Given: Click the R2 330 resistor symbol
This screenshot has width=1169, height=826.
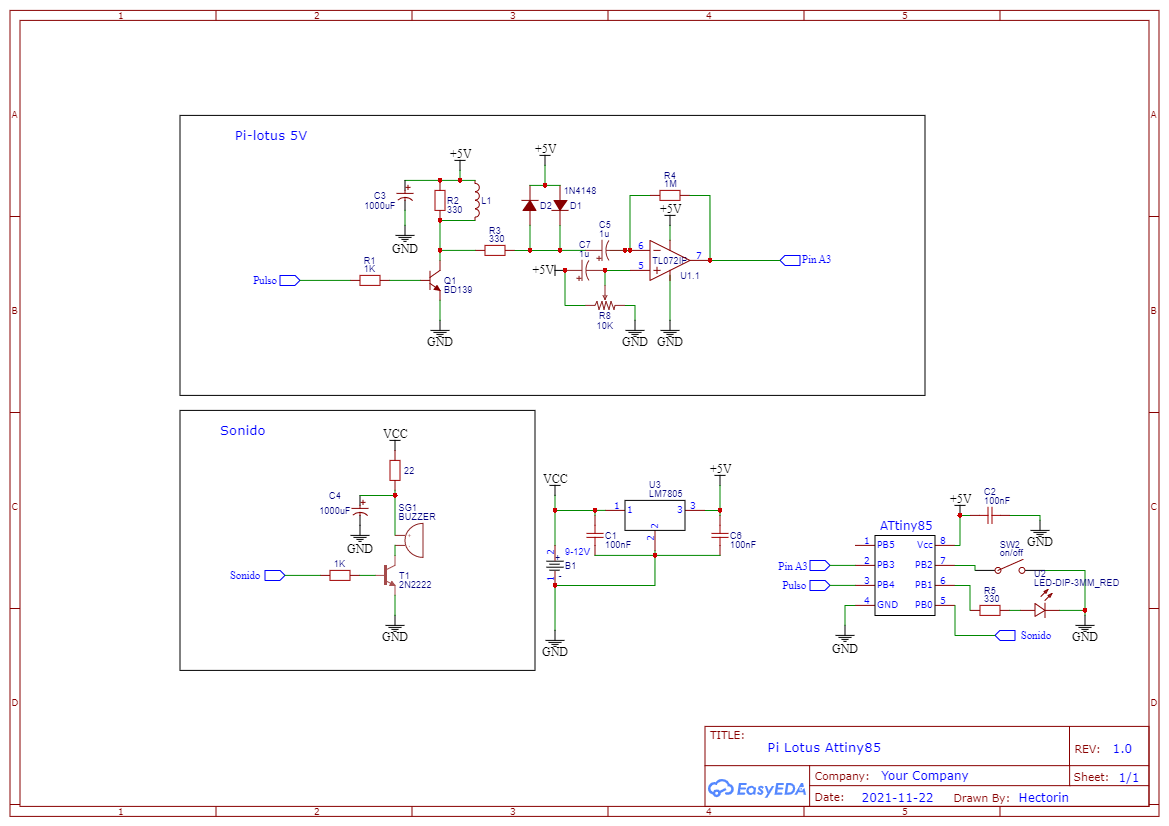Looking at the screenshot, I should pyautogui.click(x=440, y=201).
